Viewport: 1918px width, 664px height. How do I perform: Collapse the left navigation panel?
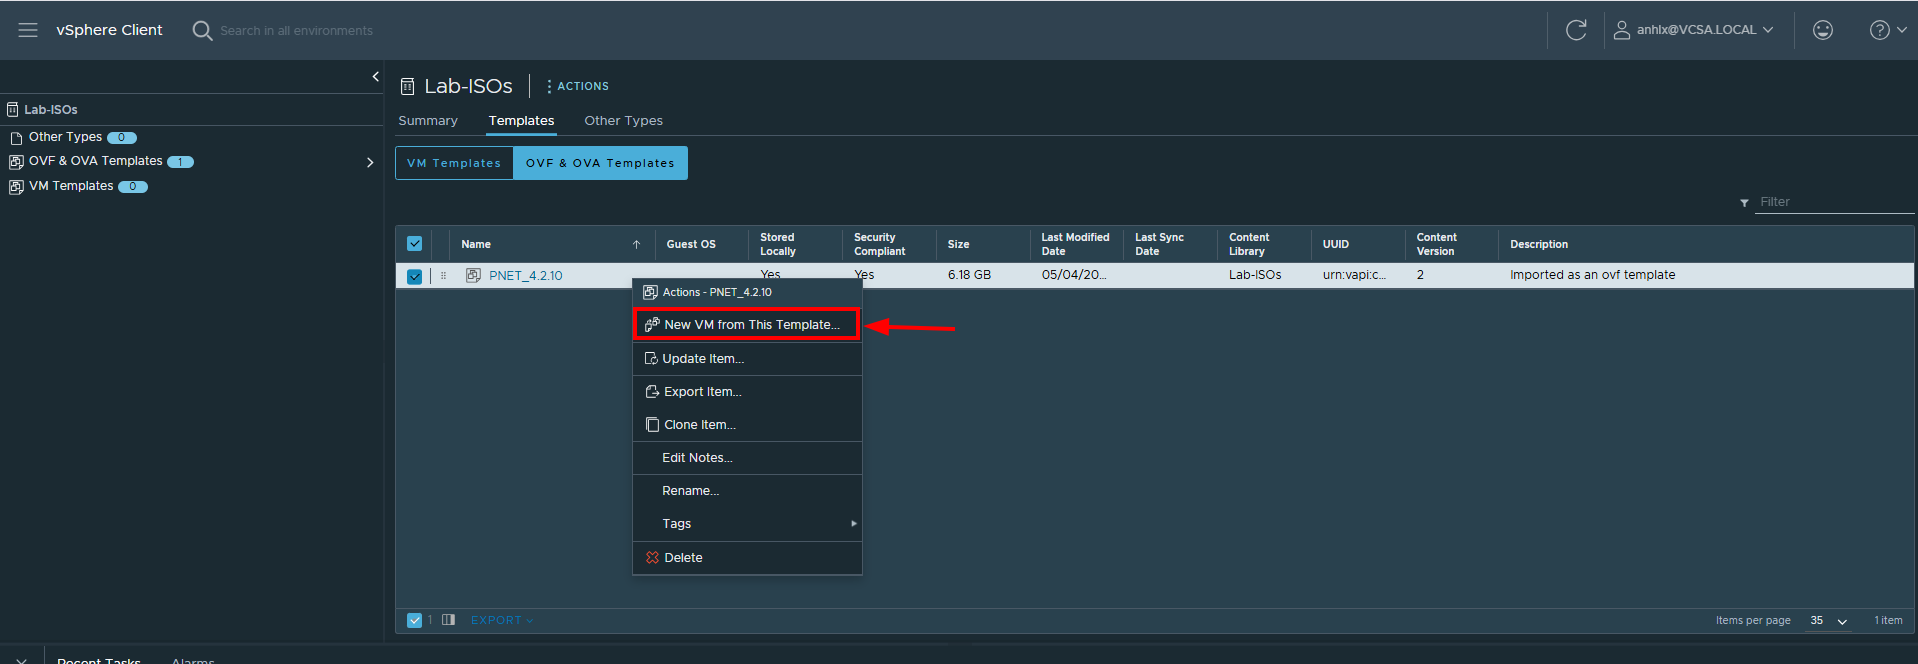coord(375,76)
